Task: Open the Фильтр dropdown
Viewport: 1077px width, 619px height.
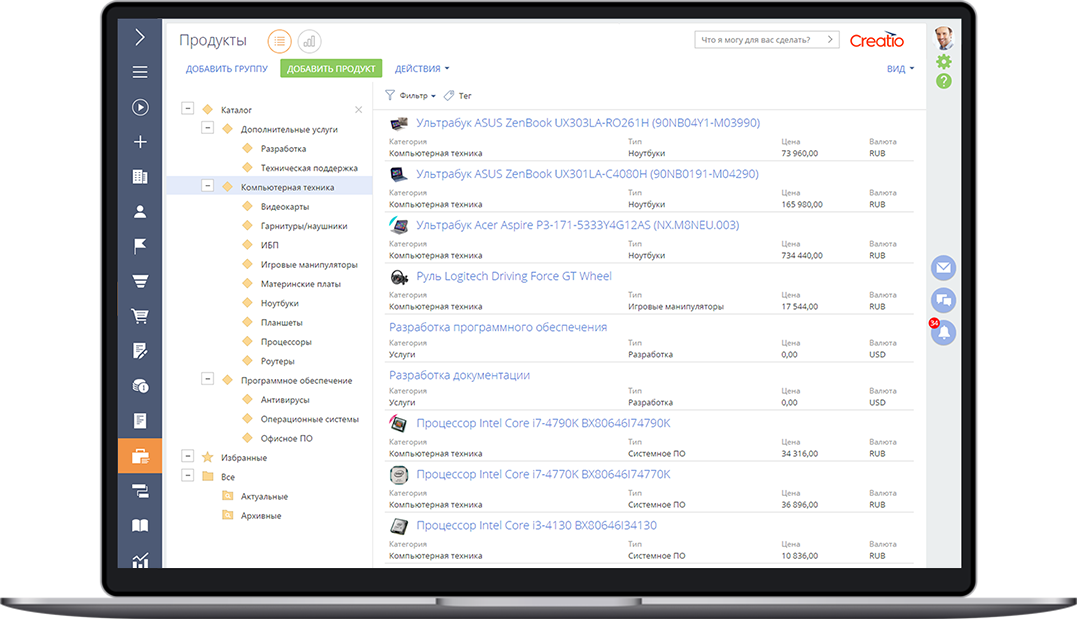Action: (410, 95)
